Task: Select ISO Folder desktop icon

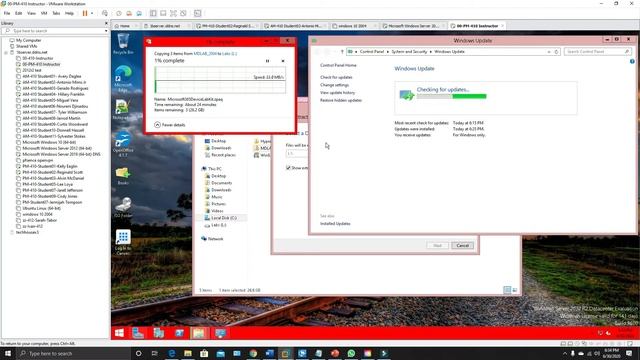Action: click(x=123, y=207)
